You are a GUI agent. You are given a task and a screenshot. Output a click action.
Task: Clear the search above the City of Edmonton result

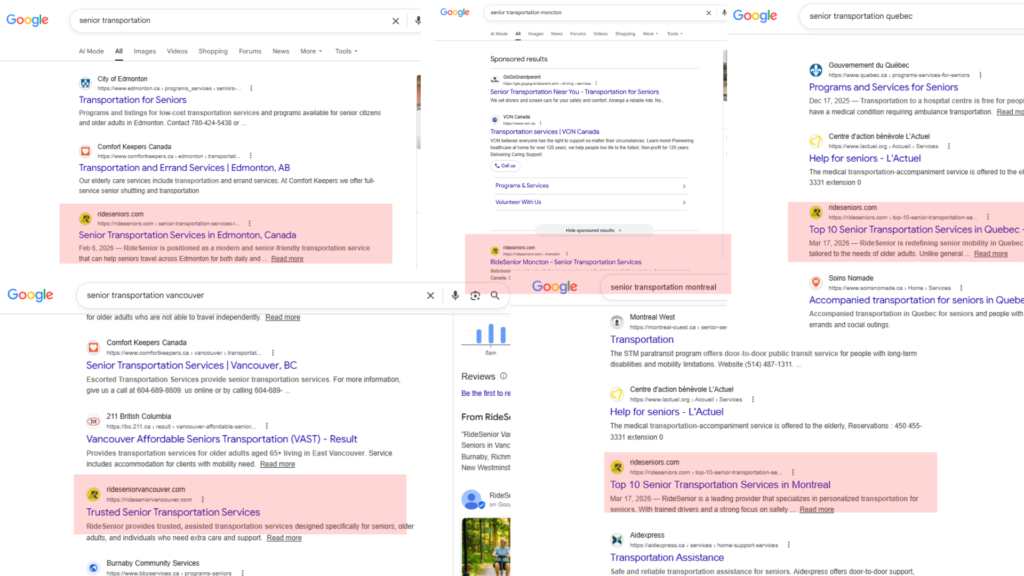tap(395, 21)
